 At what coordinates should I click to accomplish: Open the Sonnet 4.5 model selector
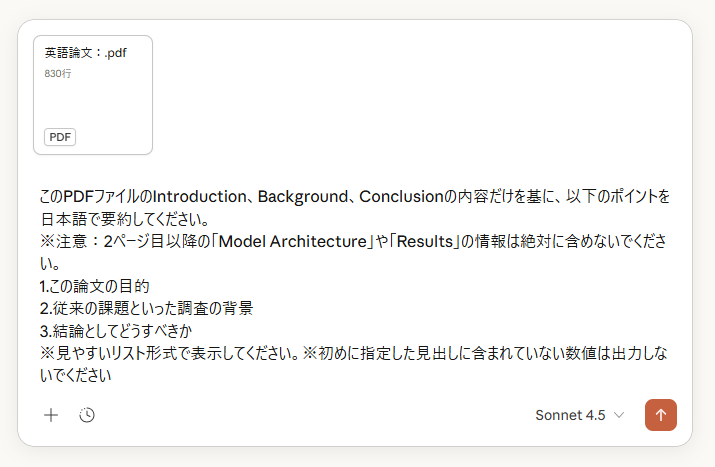coord(580,415)
